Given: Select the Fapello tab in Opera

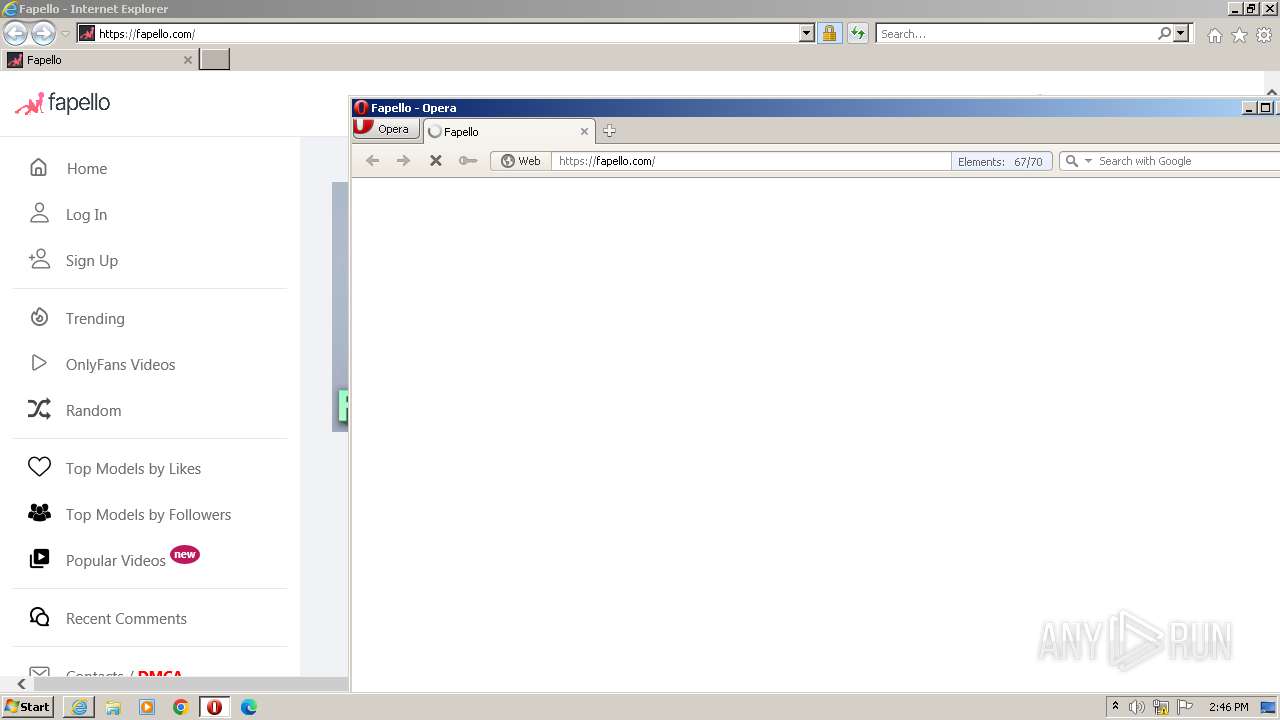Looking at the screenshot, I should pos(508,131).
